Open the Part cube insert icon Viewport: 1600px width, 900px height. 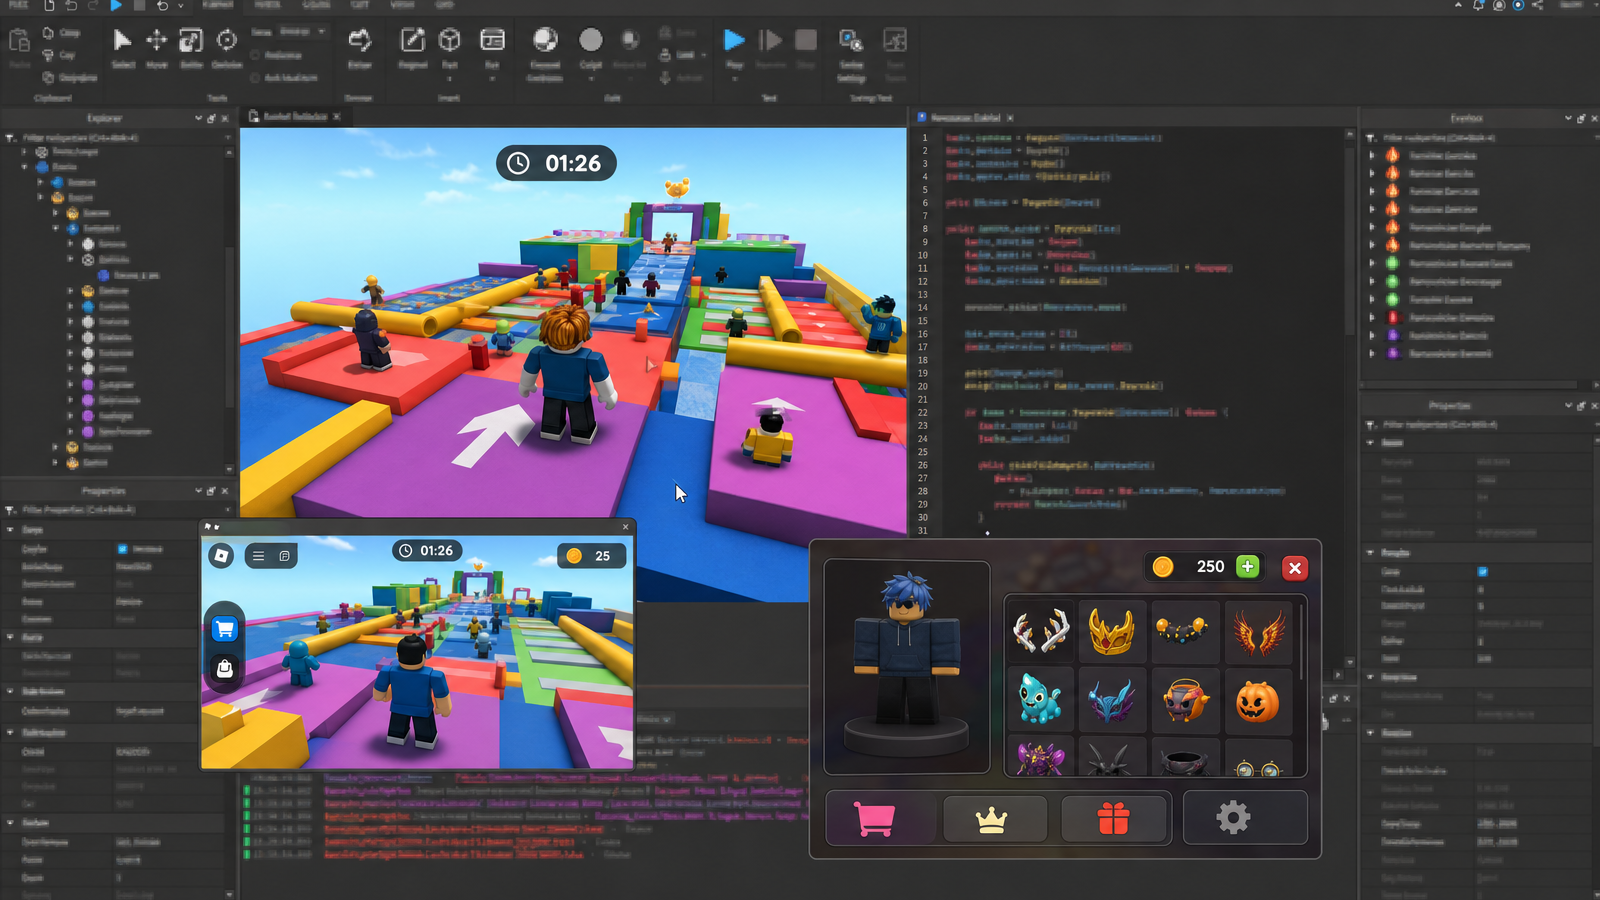pos(450,40)
